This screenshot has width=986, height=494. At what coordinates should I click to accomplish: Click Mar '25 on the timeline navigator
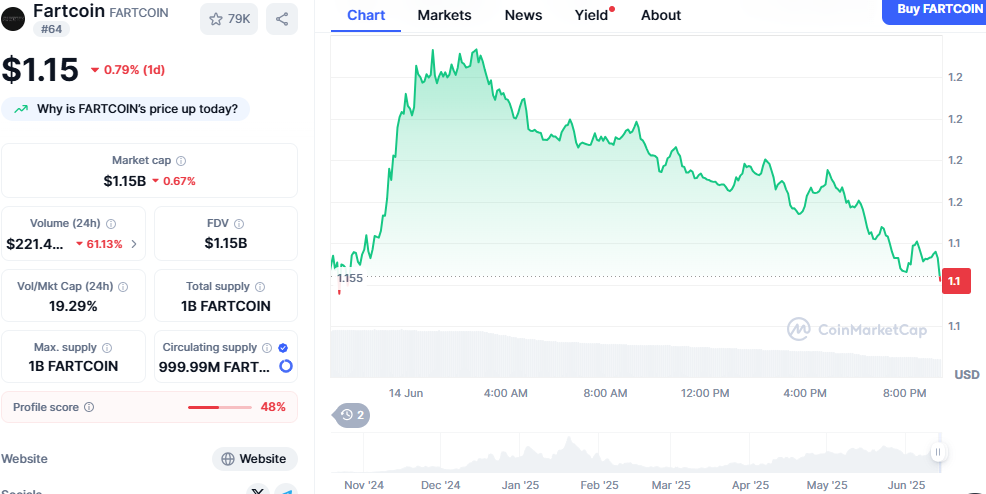coord(671,485)
